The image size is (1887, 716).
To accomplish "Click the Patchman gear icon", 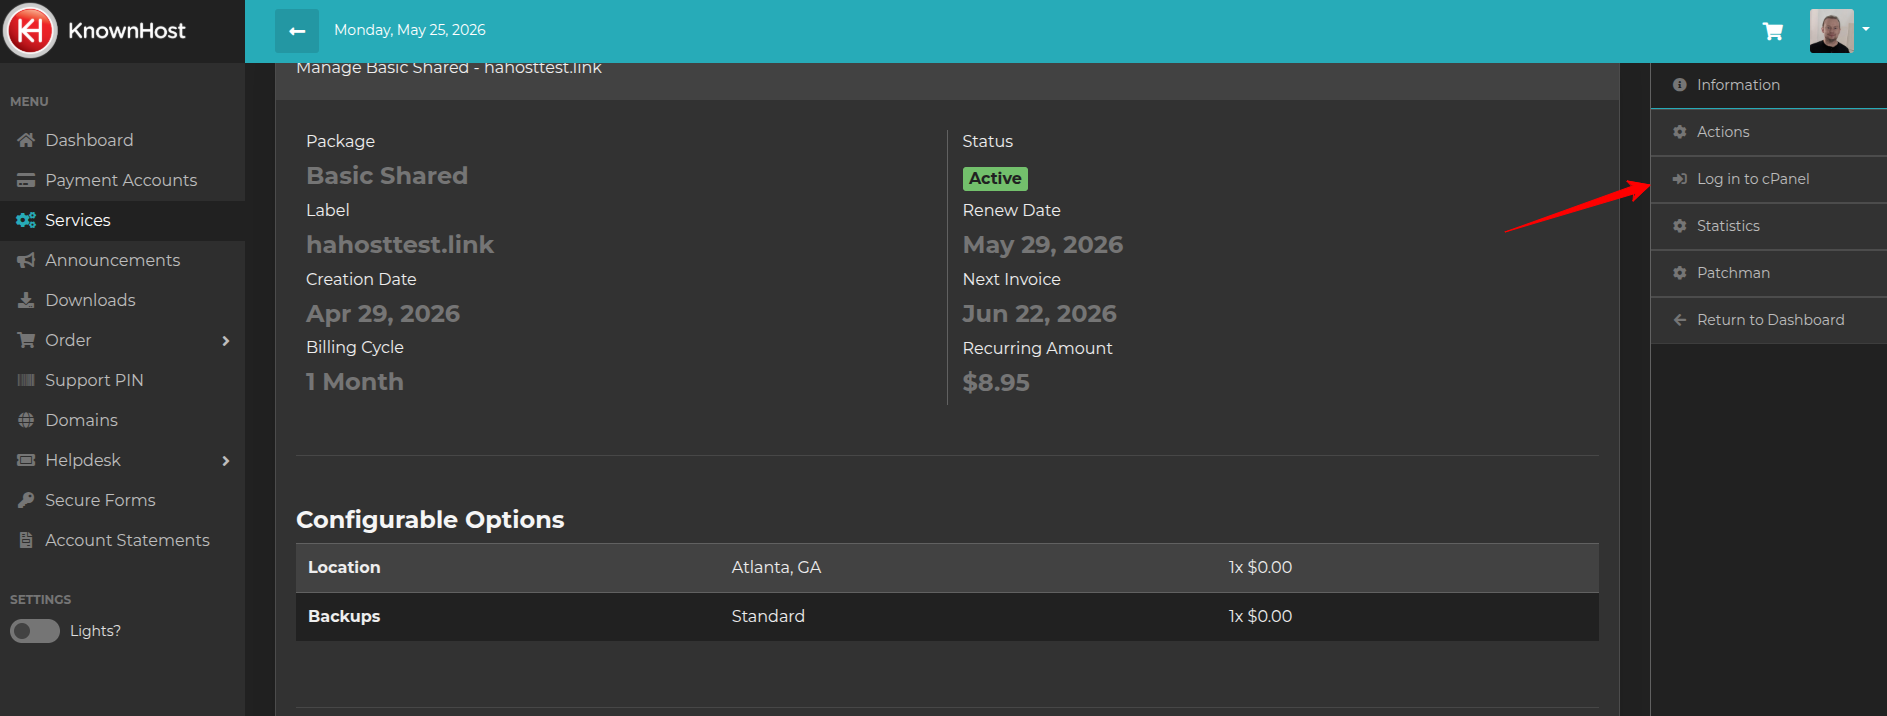I will [x=1680, y=273].
